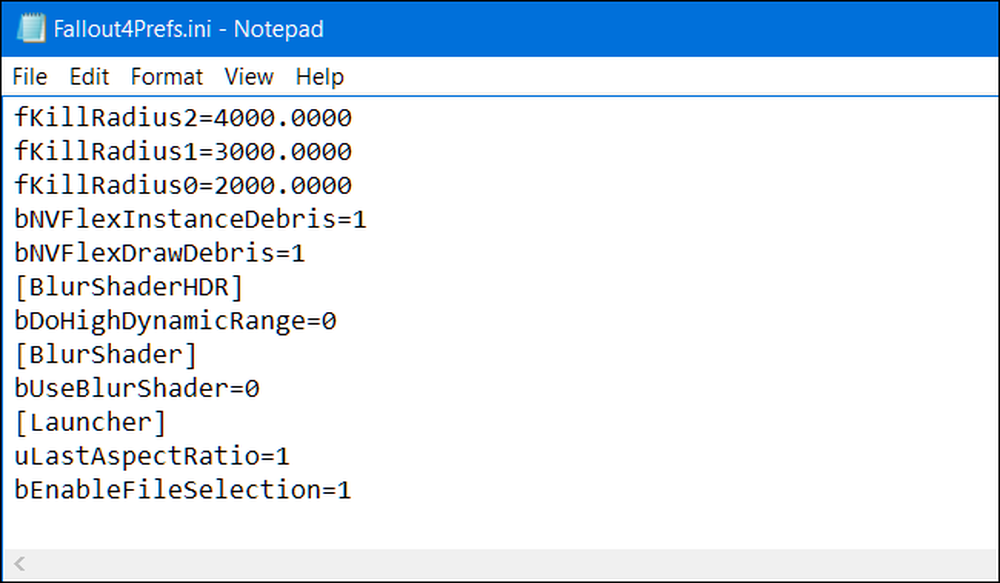The width and height of the screenshot is (1000, 583).
Task: Click the bEnableFileSelection=1 line
Action: click(x=183, y=489)
